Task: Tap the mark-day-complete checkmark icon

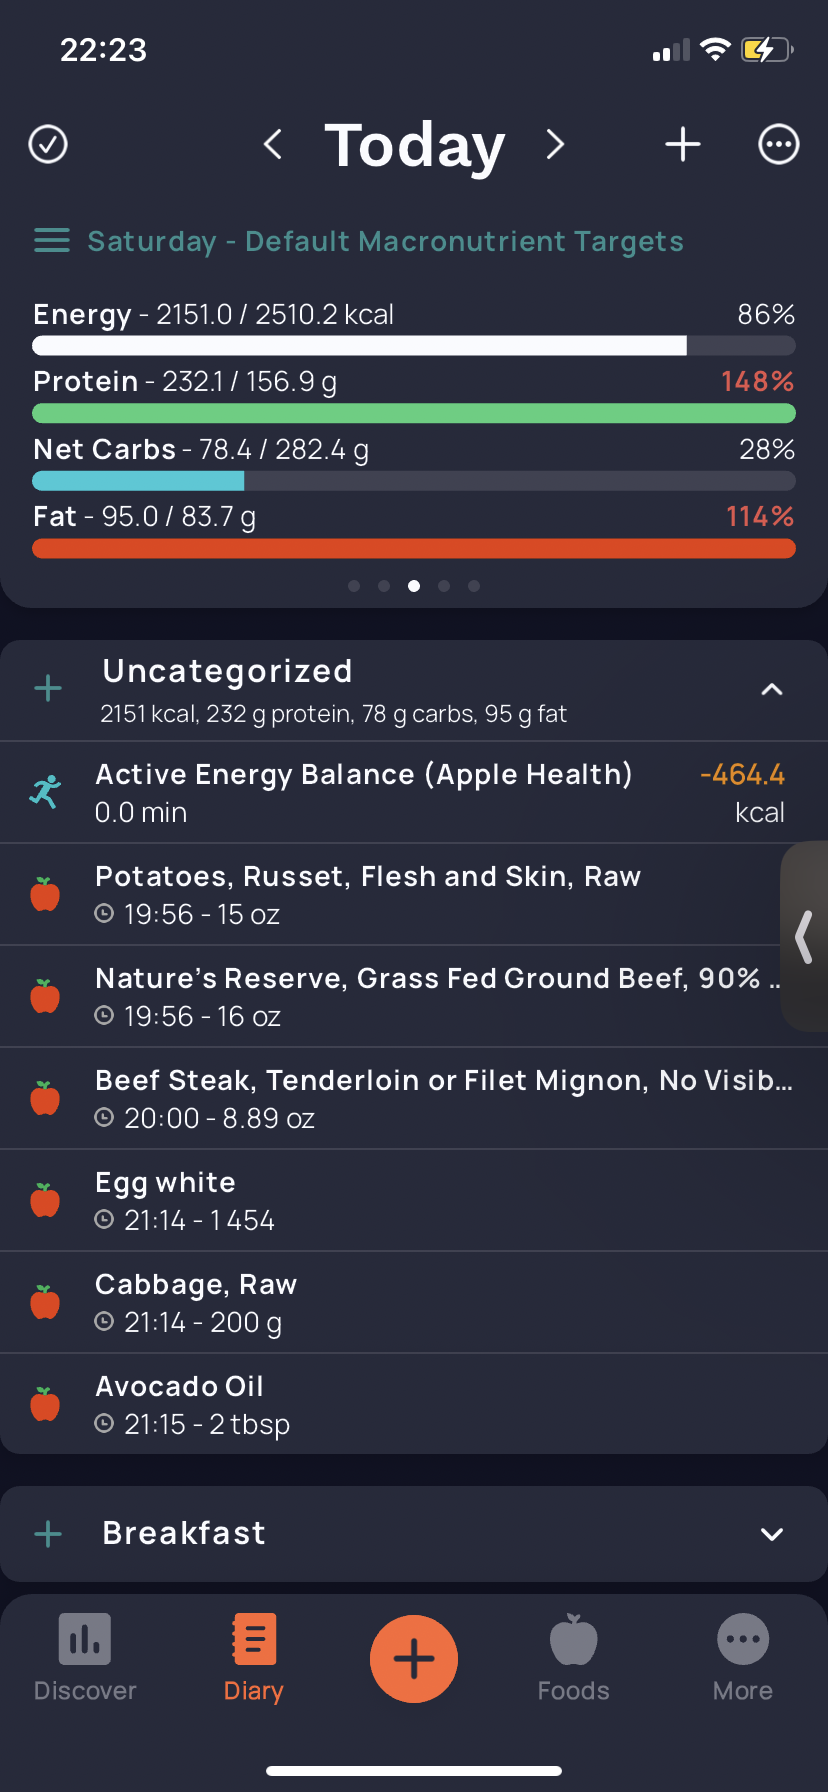Action: (48, 144)
